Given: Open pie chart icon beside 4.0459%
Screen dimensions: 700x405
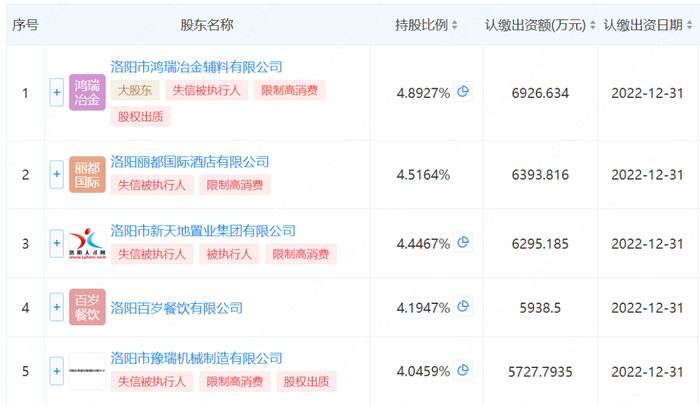Looking at the screenshot, I should click(463, 370).
